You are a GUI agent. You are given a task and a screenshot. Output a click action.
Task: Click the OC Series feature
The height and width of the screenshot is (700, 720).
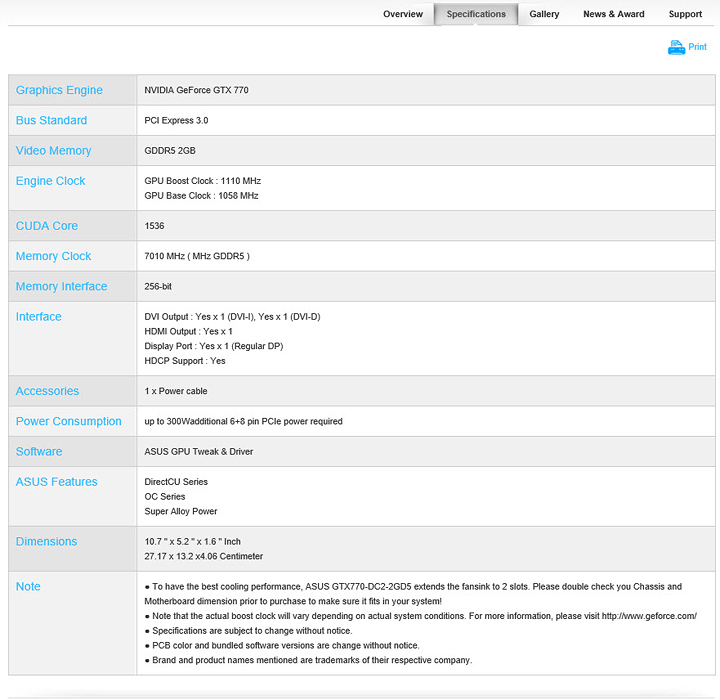coord(165,497)
